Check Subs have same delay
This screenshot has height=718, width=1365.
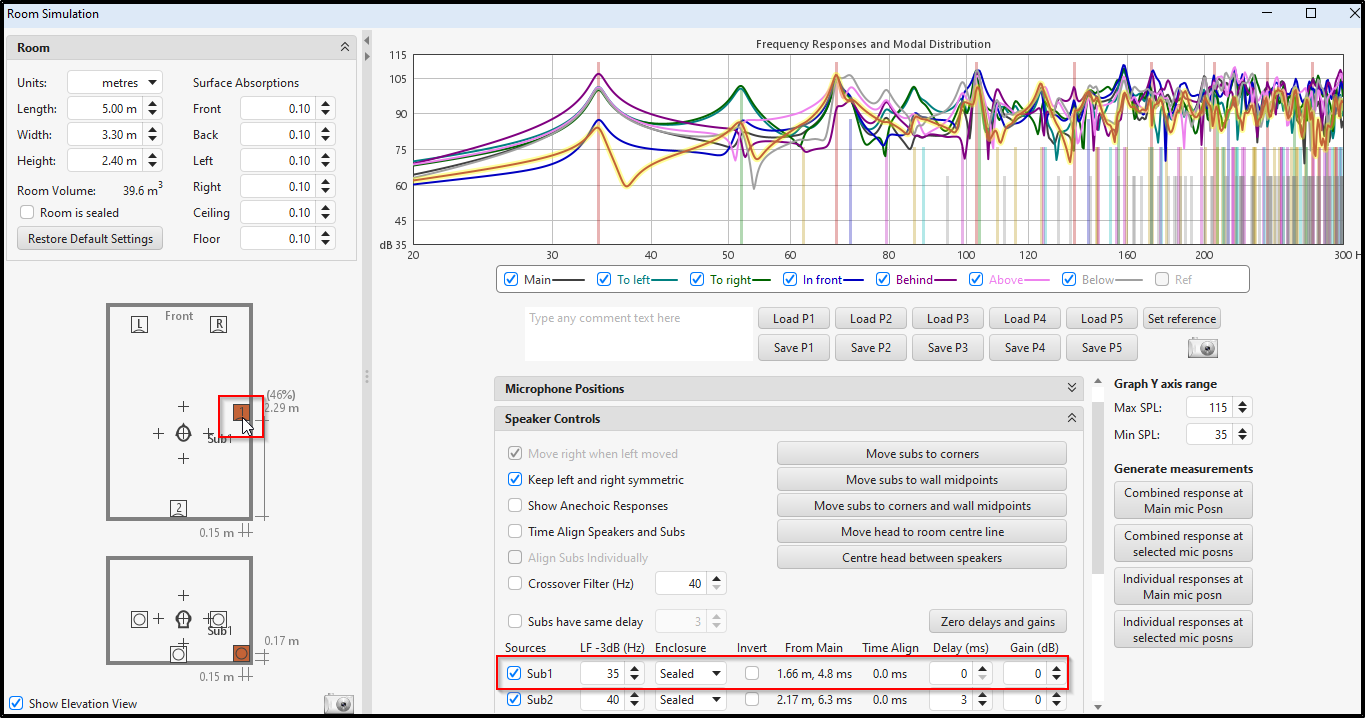tap(515, 621)
